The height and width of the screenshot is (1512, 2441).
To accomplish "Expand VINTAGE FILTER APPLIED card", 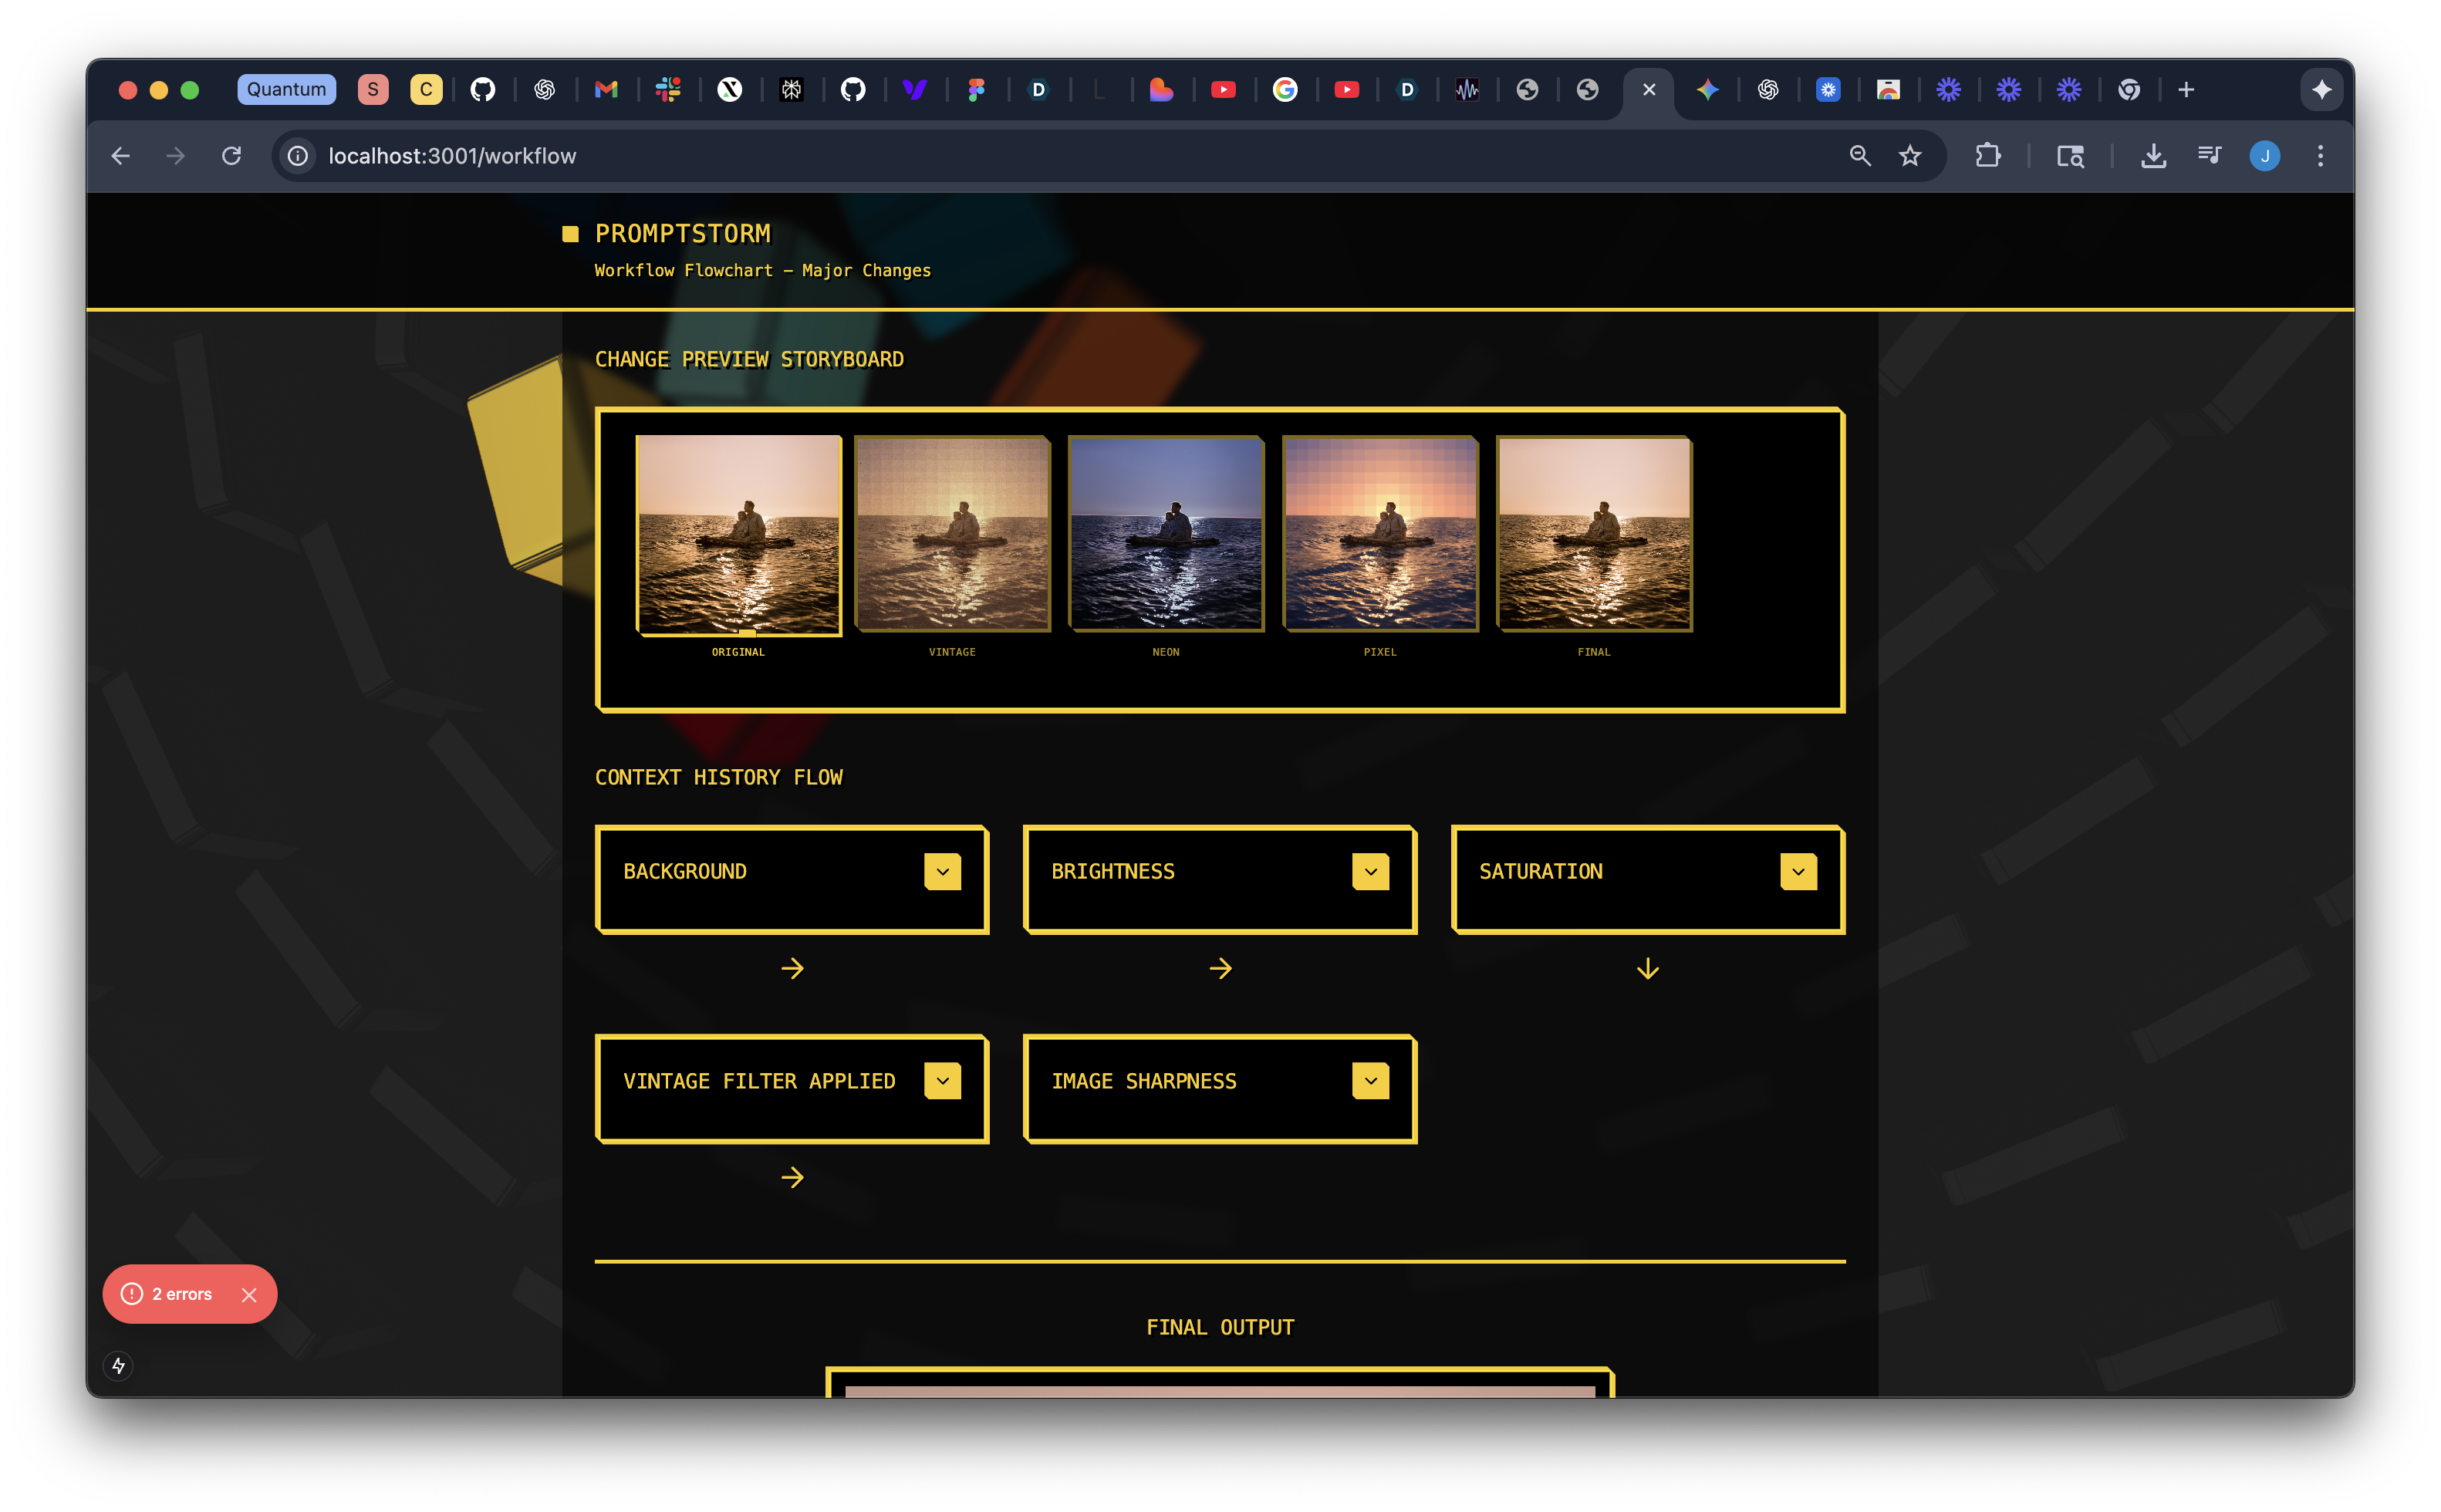I will (x=942, y=1081).
